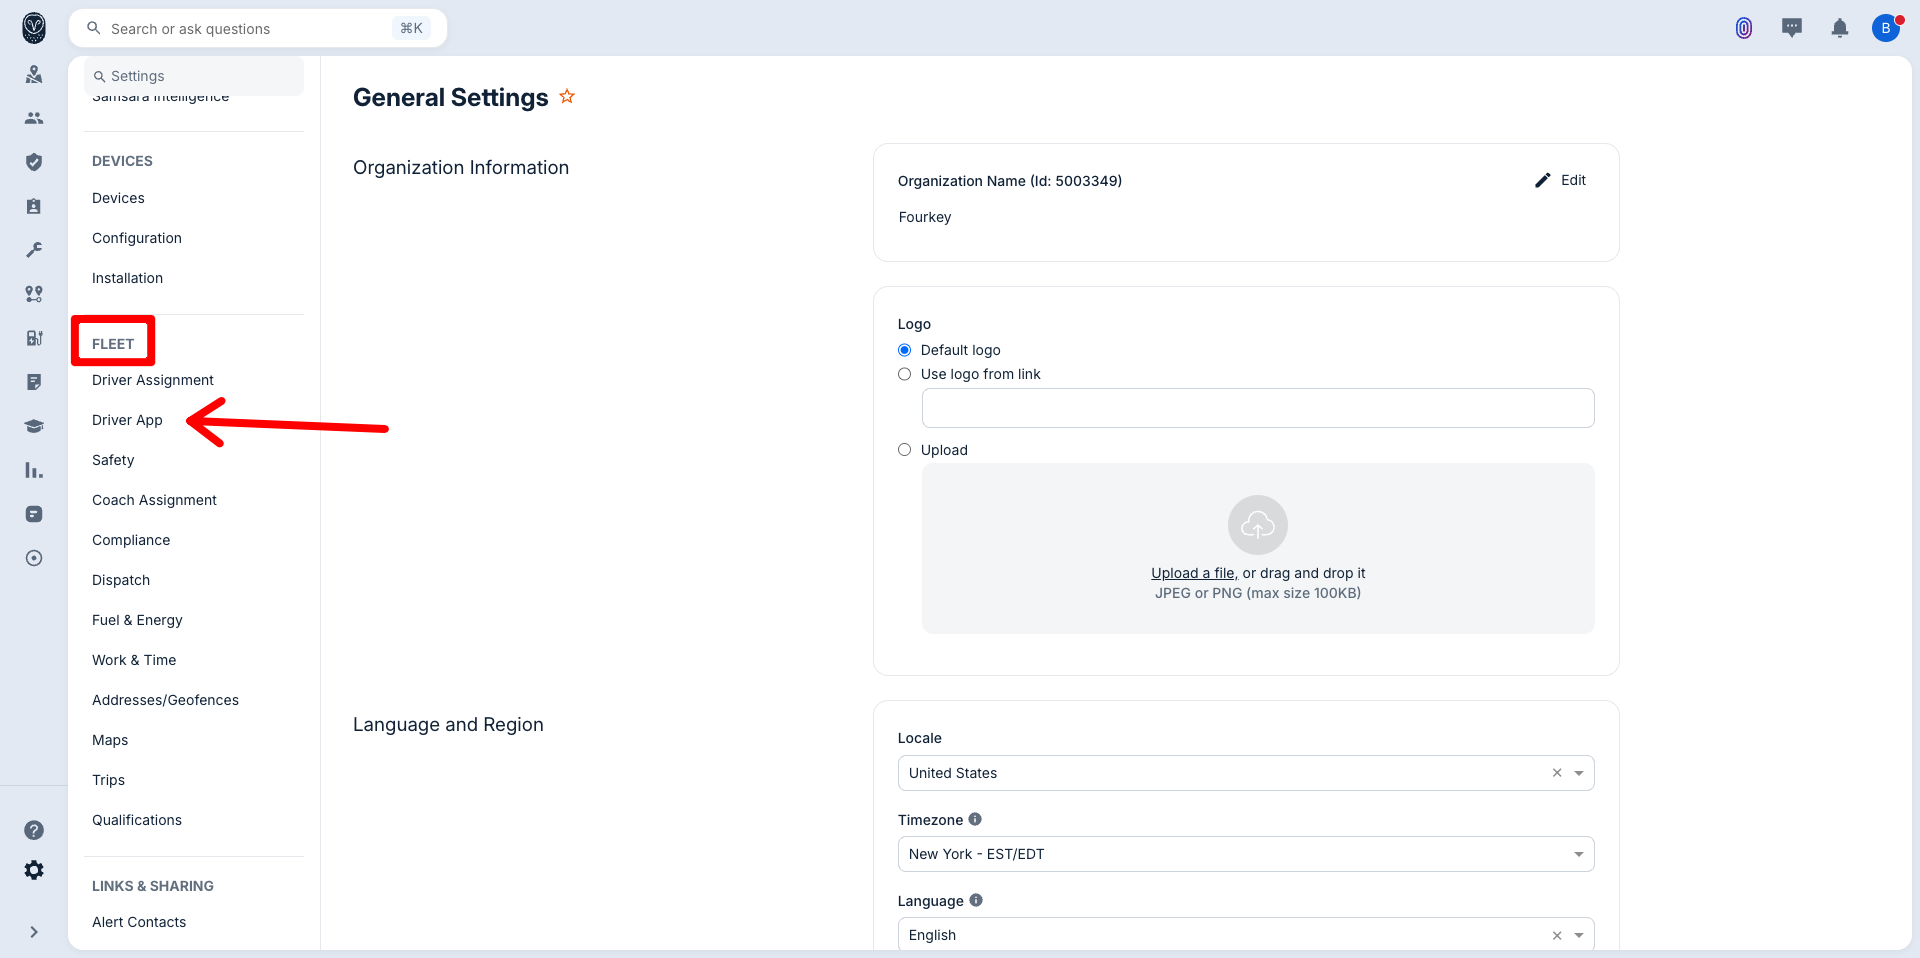Select the Upload logo radio button
Viewport: 1920px width, 958px height.
tap(905, 450)
